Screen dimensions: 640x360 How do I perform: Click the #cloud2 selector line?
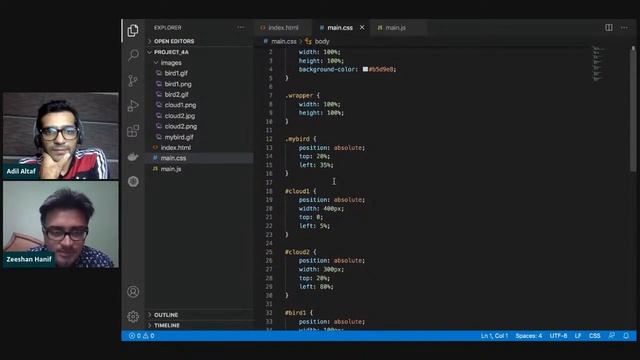pyautogui.click(x=301, y=252)
